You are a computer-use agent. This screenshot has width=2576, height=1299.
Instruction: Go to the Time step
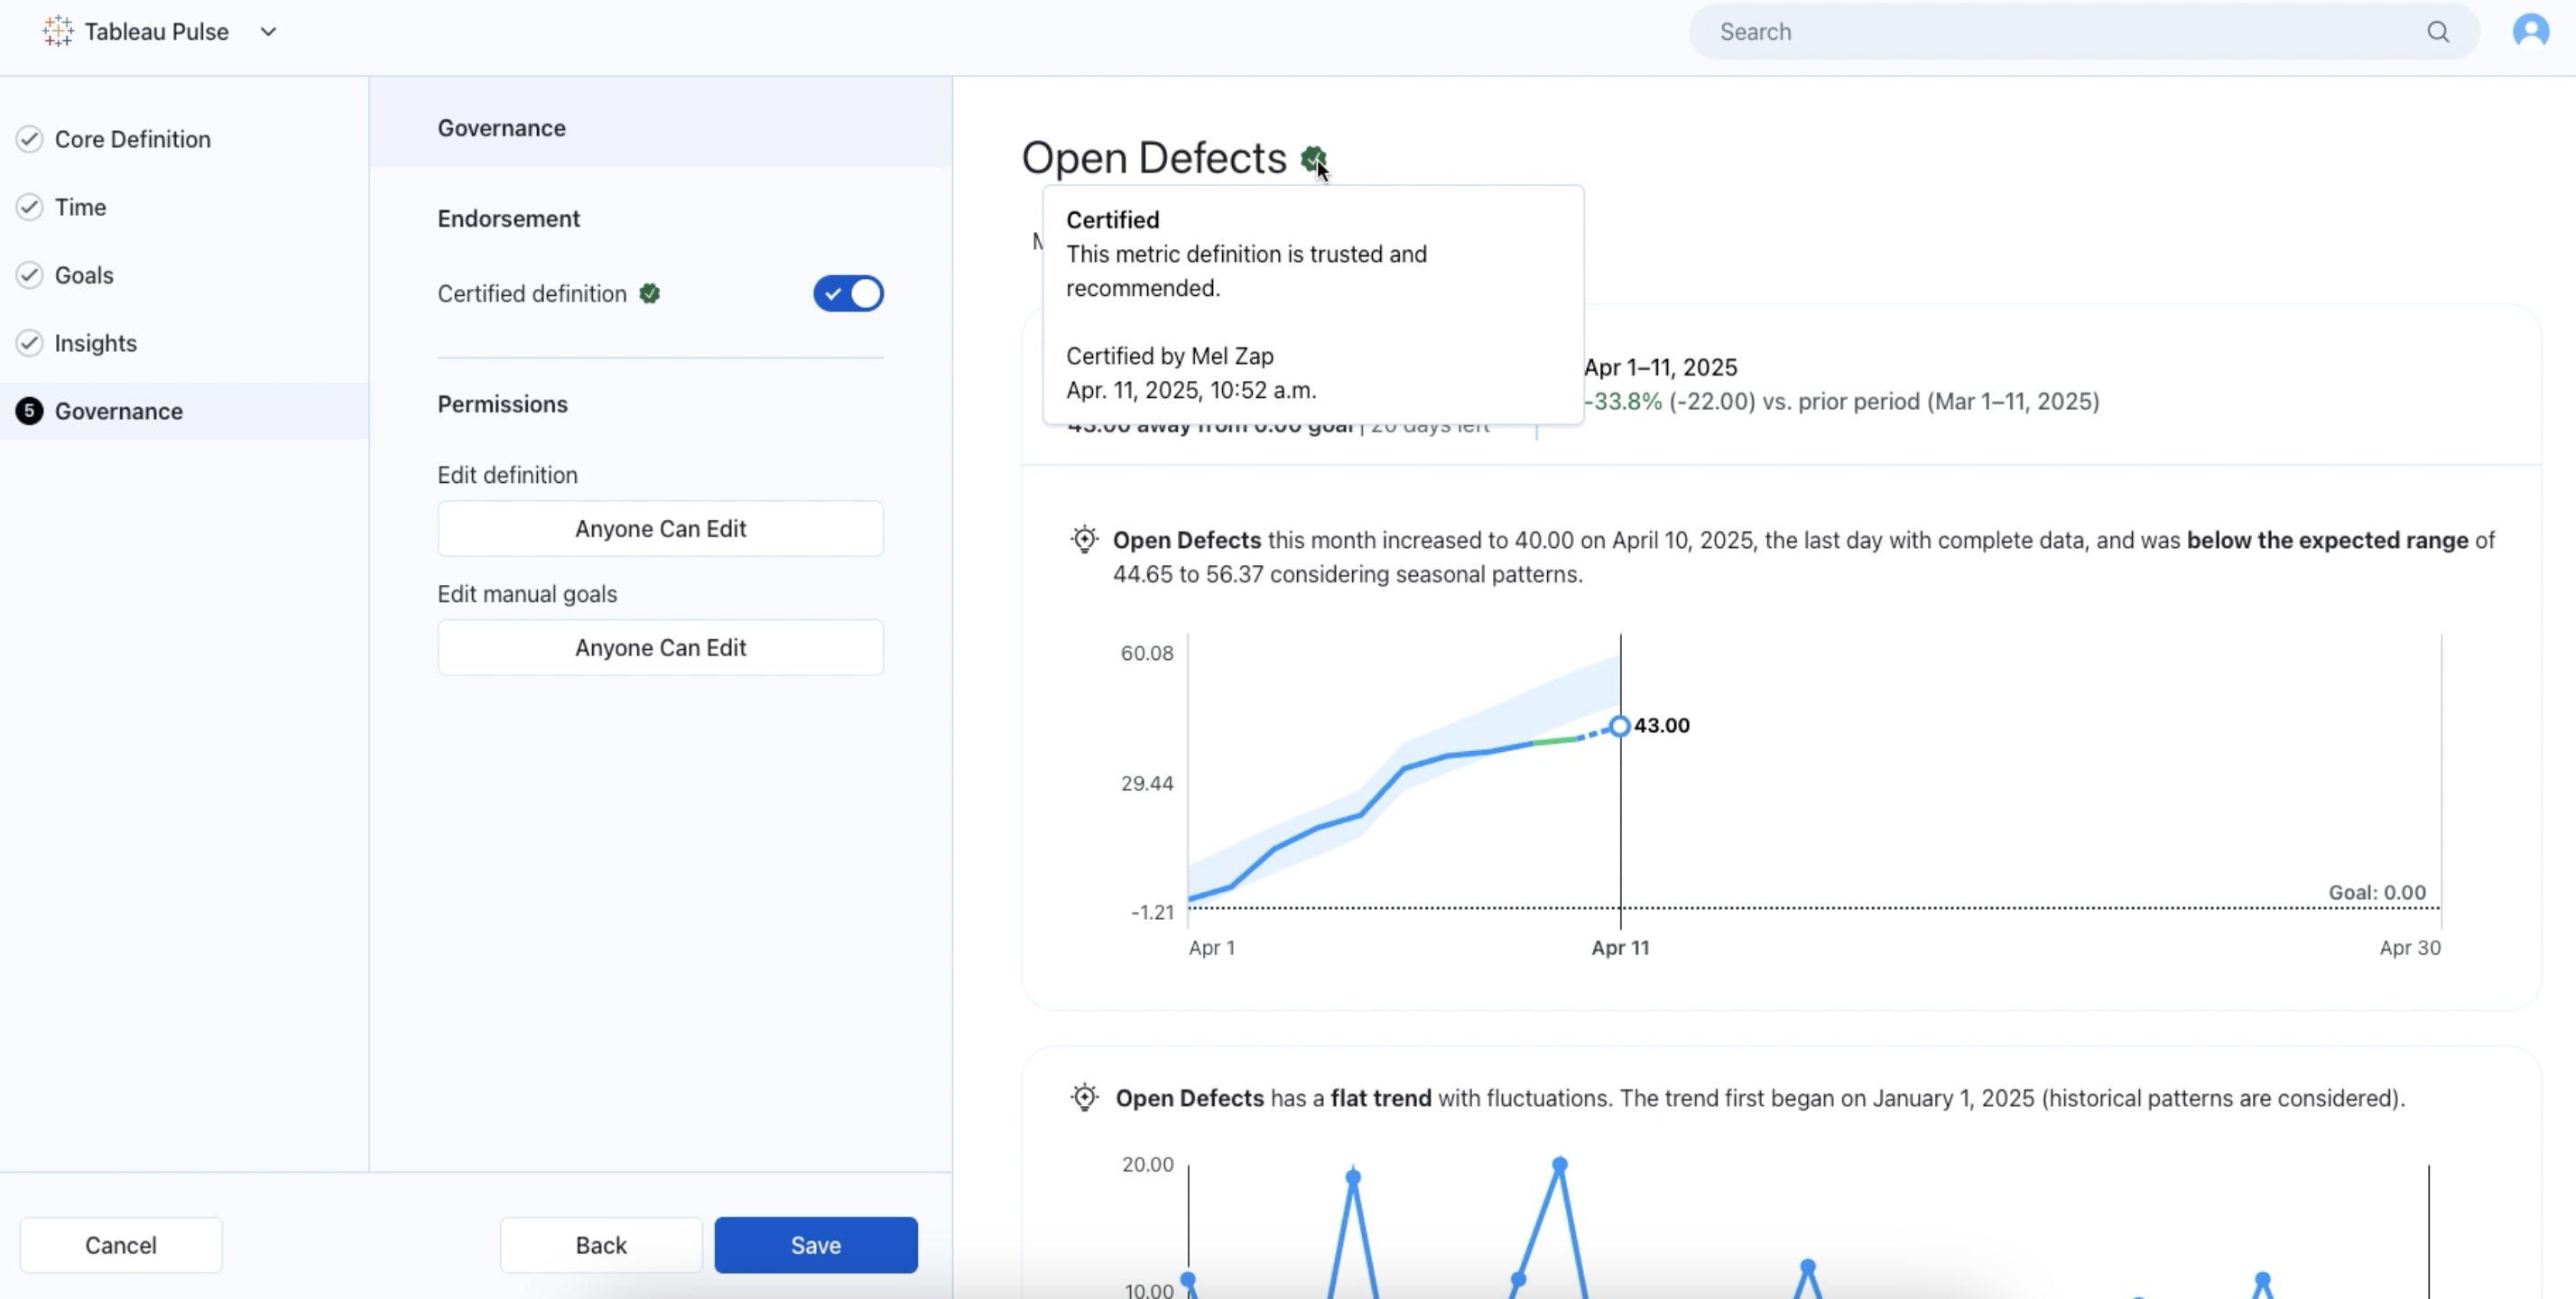point(80,207)
